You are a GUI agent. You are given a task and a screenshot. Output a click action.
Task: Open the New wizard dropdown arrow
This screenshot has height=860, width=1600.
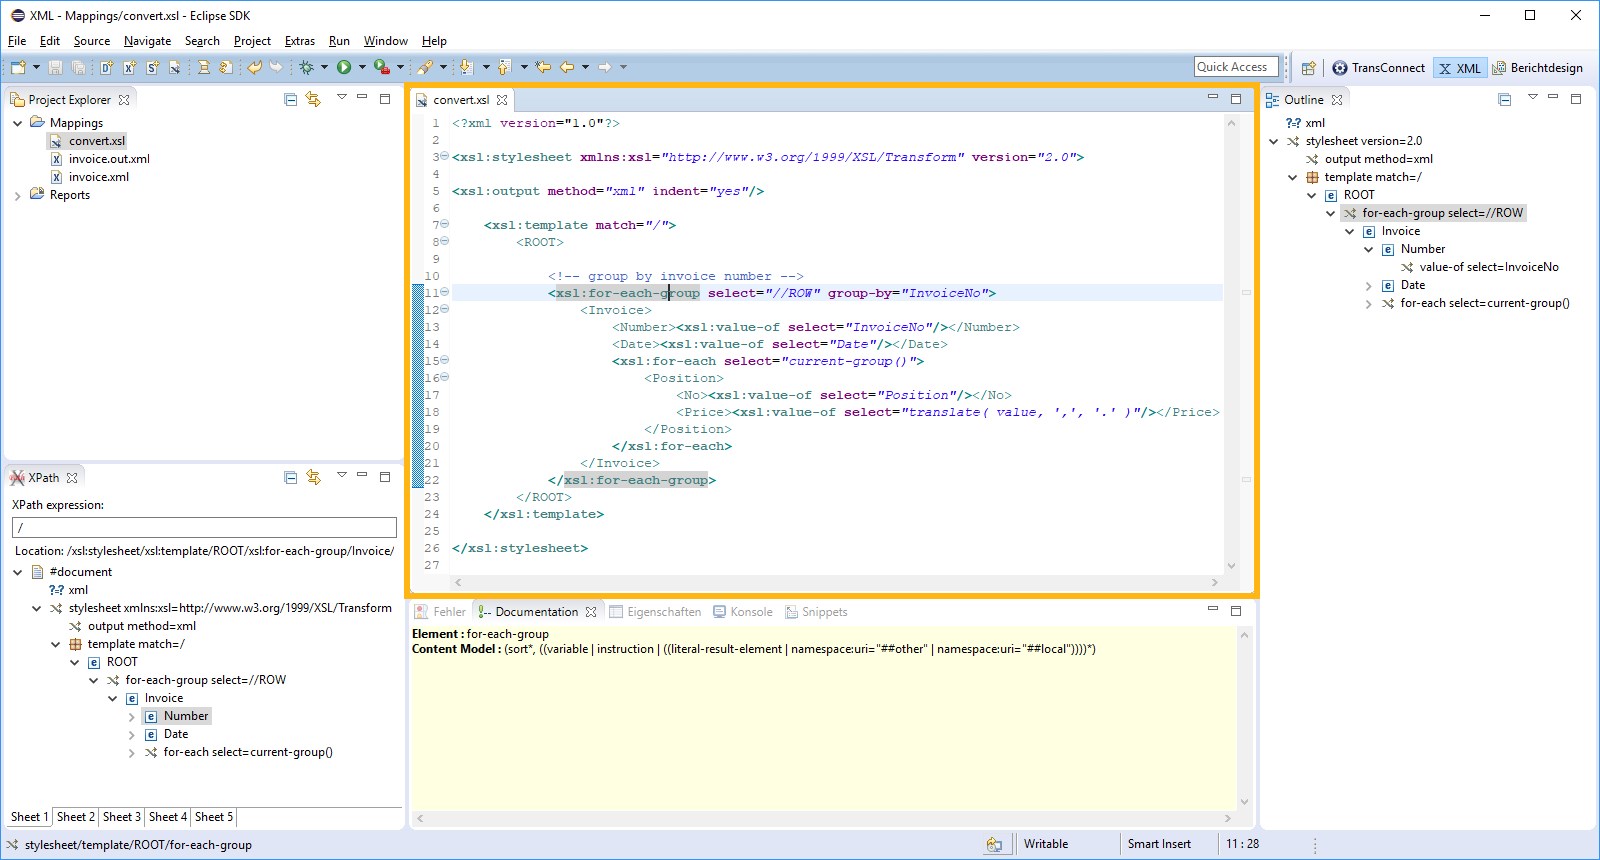tap(36, 67)
